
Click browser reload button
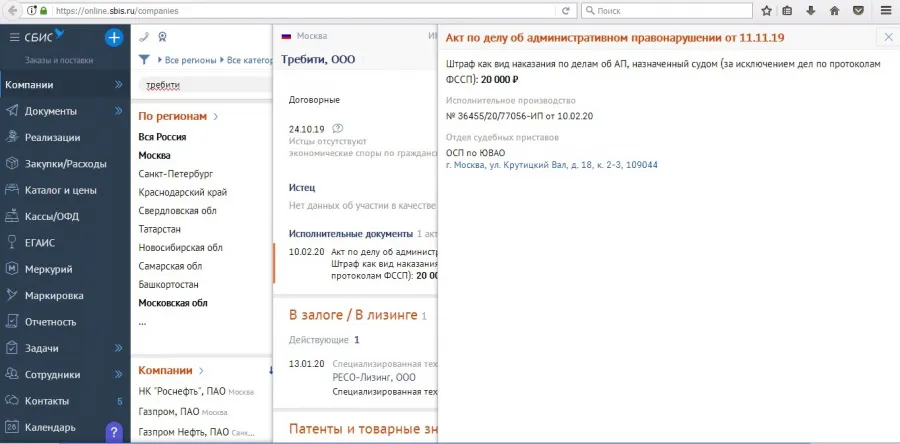click(565, 11)
